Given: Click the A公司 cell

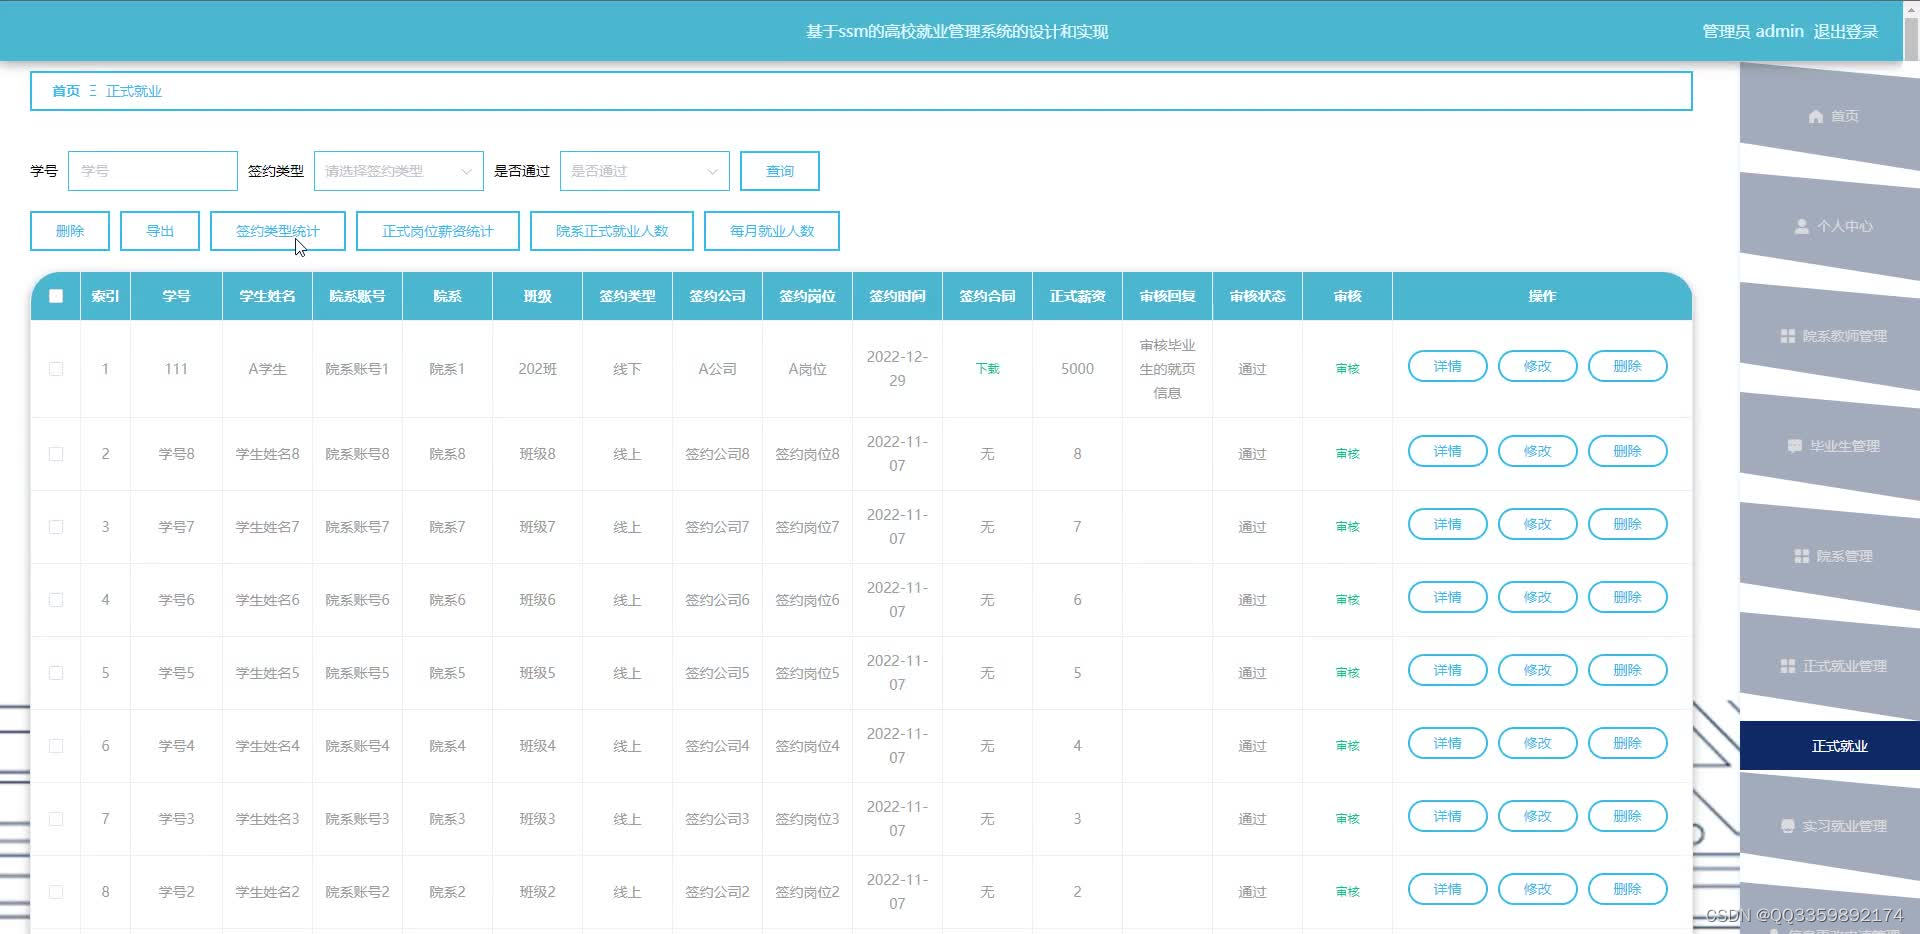Looking at the screenshot, I should tap(717, 369).
